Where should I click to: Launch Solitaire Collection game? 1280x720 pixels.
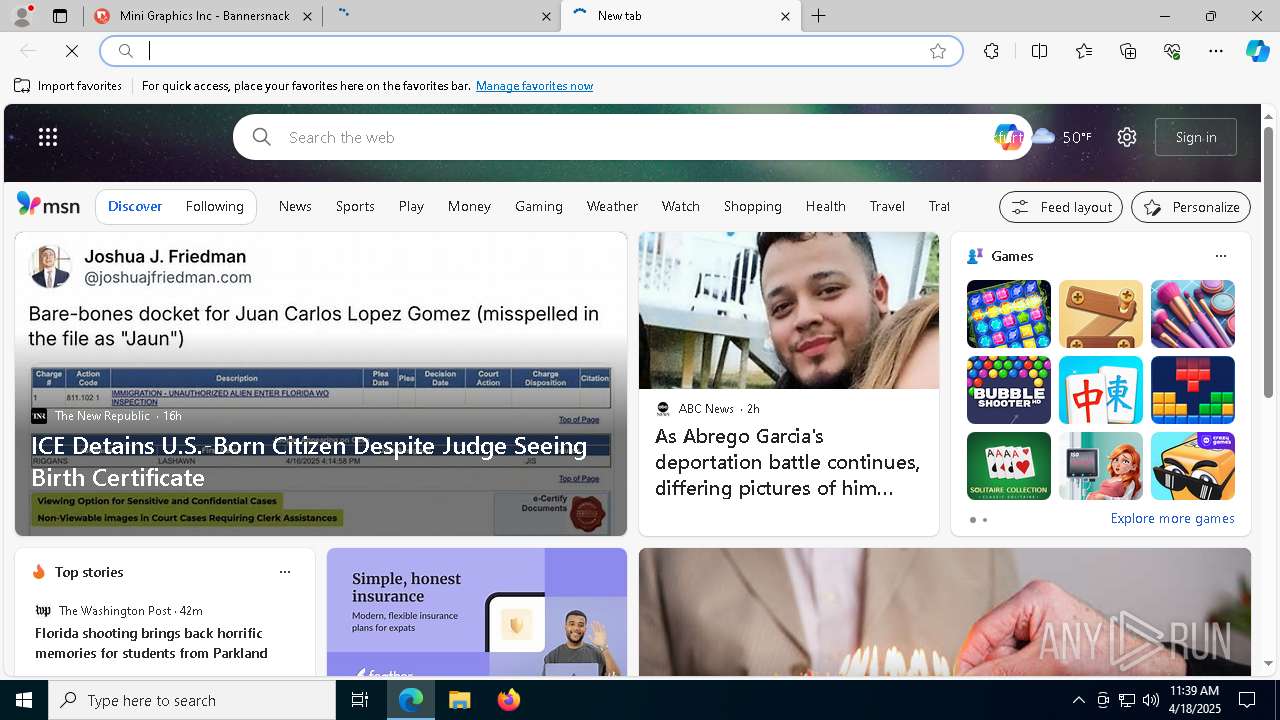point(1009,466)
